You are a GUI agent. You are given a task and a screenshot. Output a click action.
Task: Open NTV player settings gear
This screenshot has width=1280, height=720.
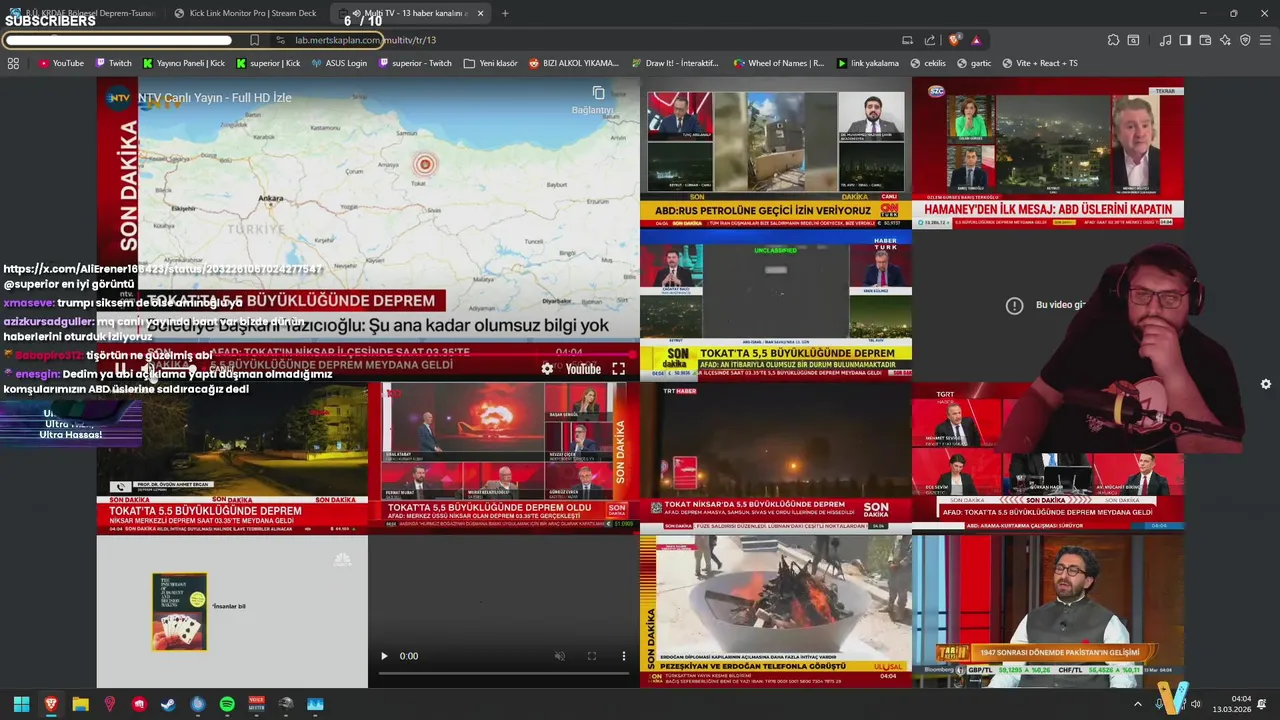(547, 368)
